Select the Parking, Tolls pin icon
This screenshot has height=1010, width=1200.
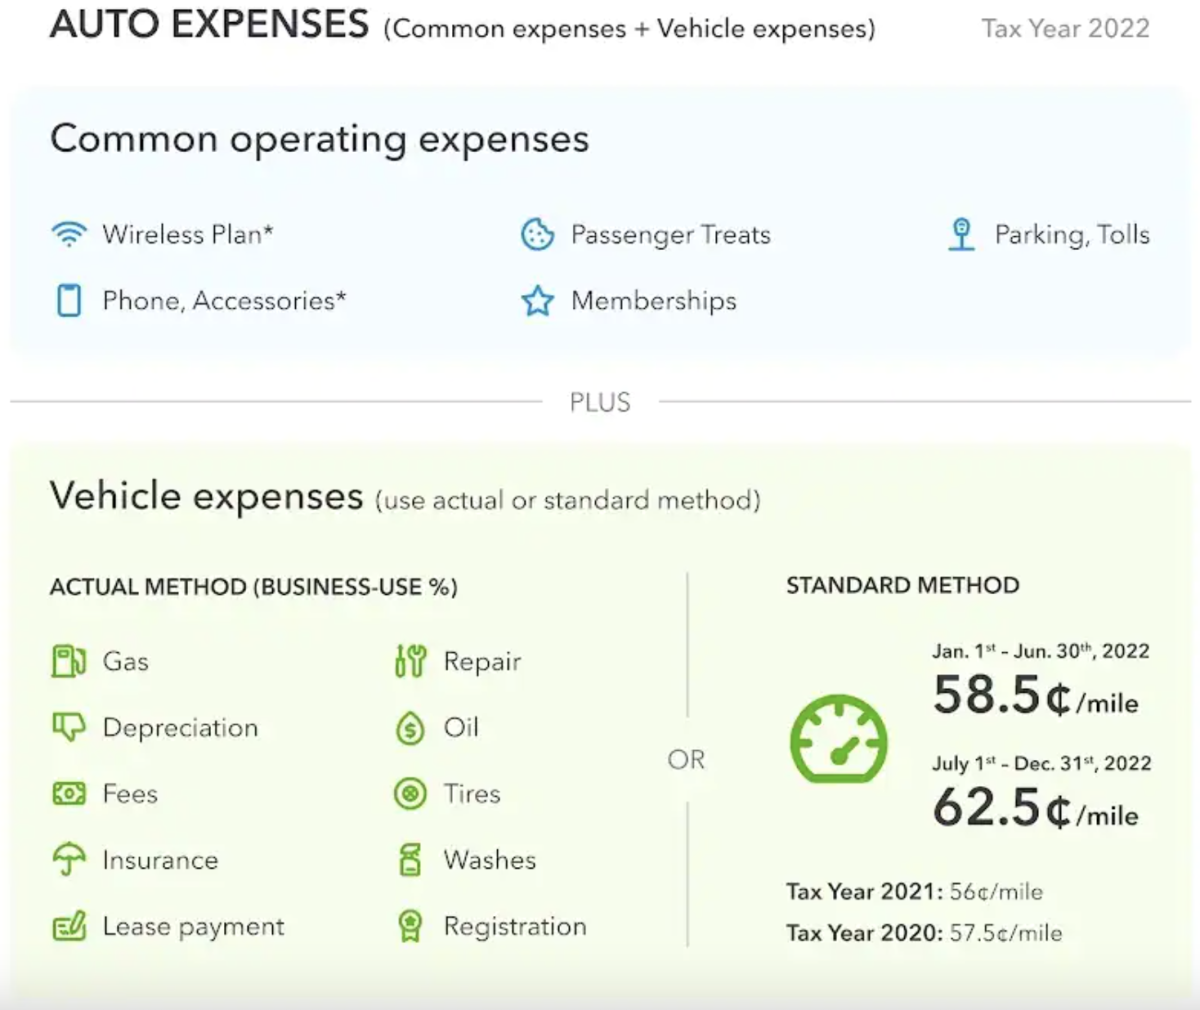[x=960, y=234]
